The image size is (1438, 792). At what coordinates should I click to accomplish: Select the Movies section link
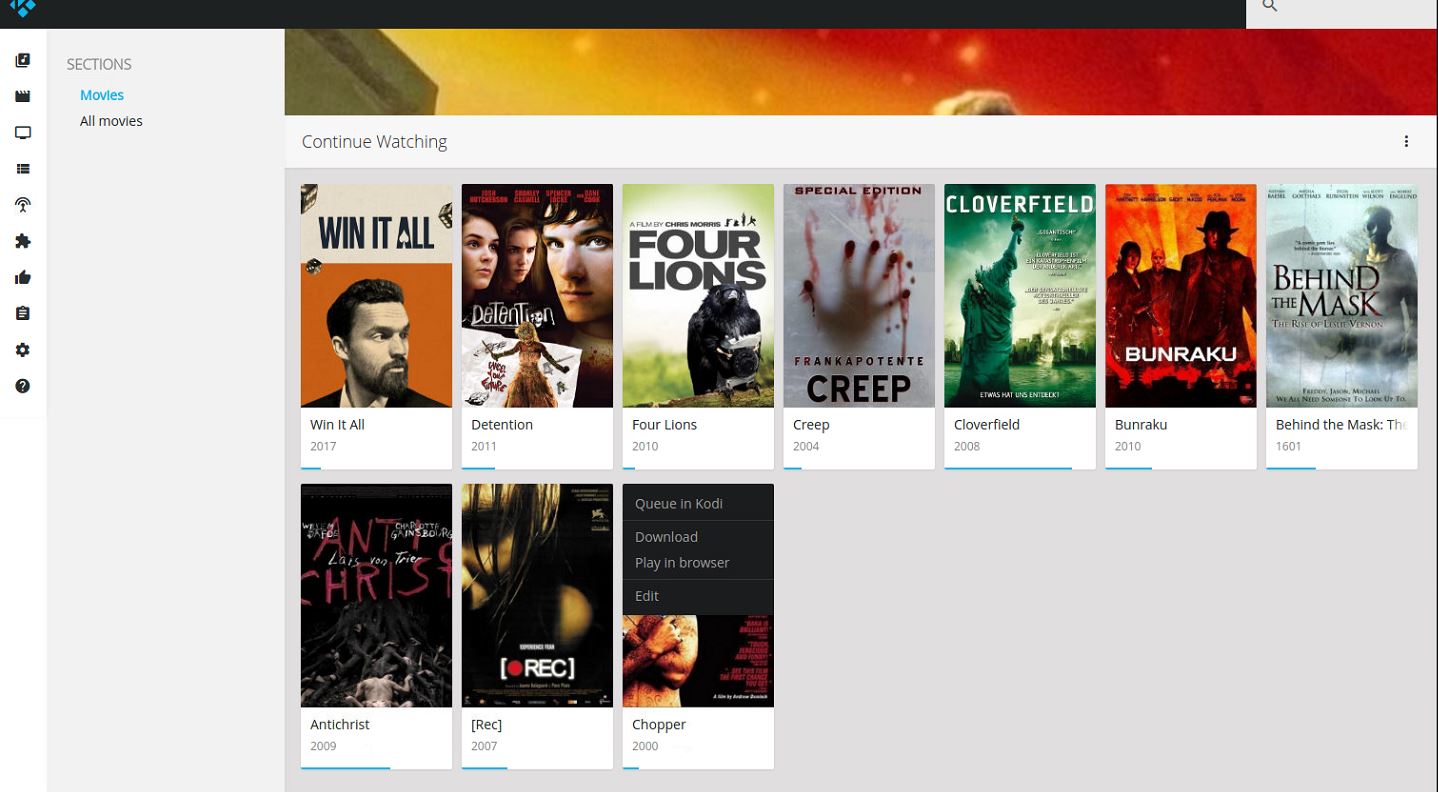pos(102,95)
